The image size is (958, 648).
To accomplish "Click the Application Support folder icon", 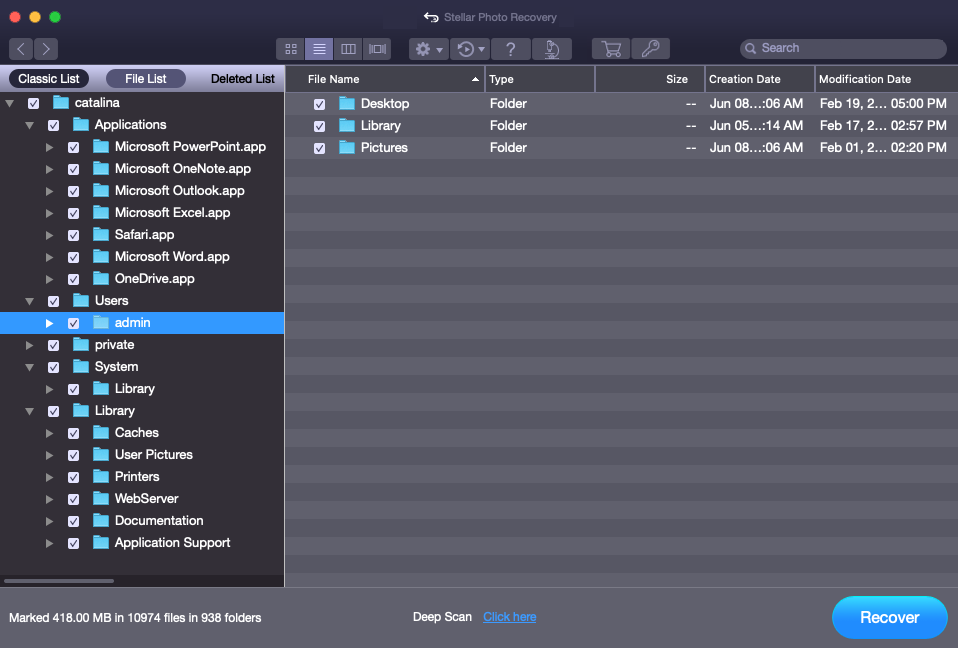I will (x=101, y=542).
